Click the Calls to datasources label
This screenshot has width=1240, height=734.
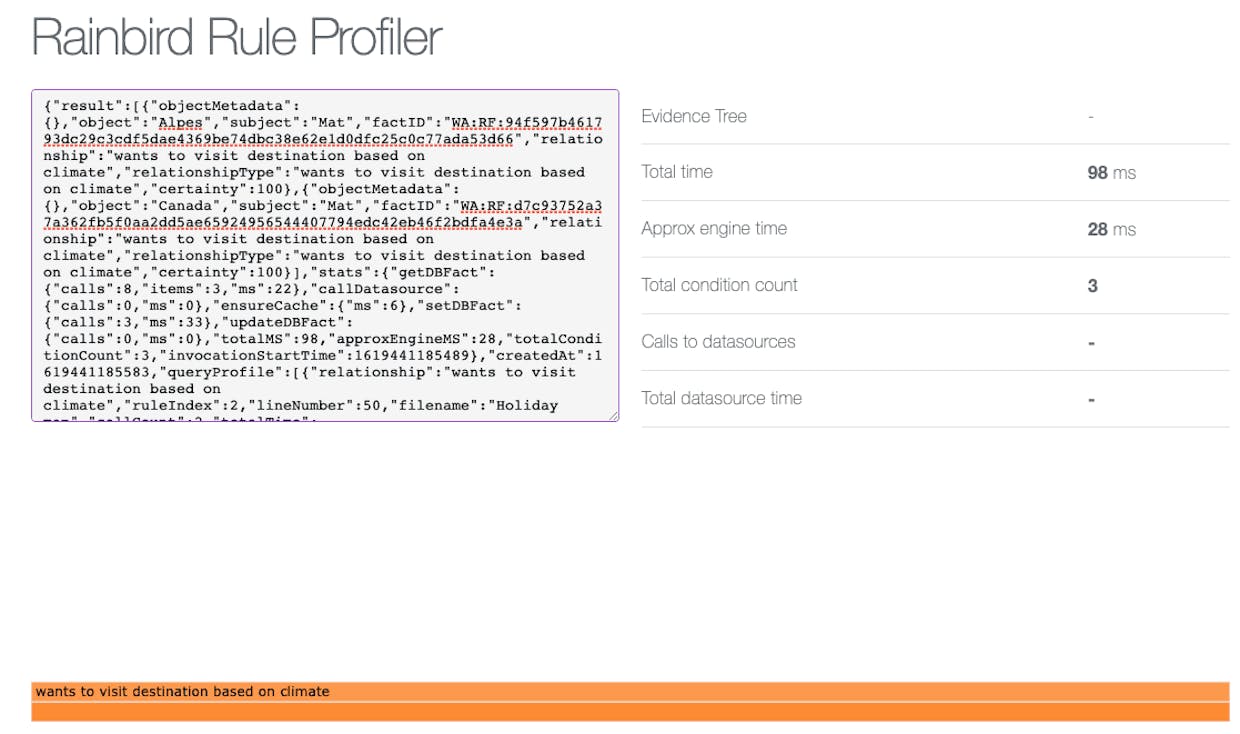tap(718, 342)
